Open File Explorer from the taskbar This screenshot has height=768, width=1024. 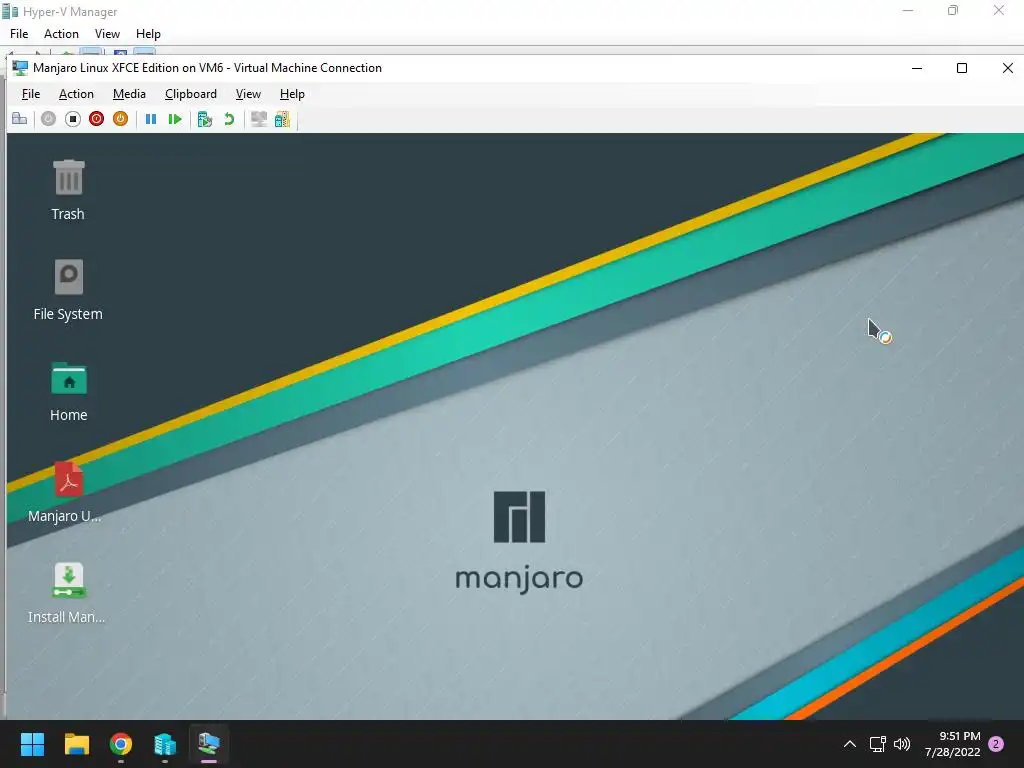click(76, 744)
